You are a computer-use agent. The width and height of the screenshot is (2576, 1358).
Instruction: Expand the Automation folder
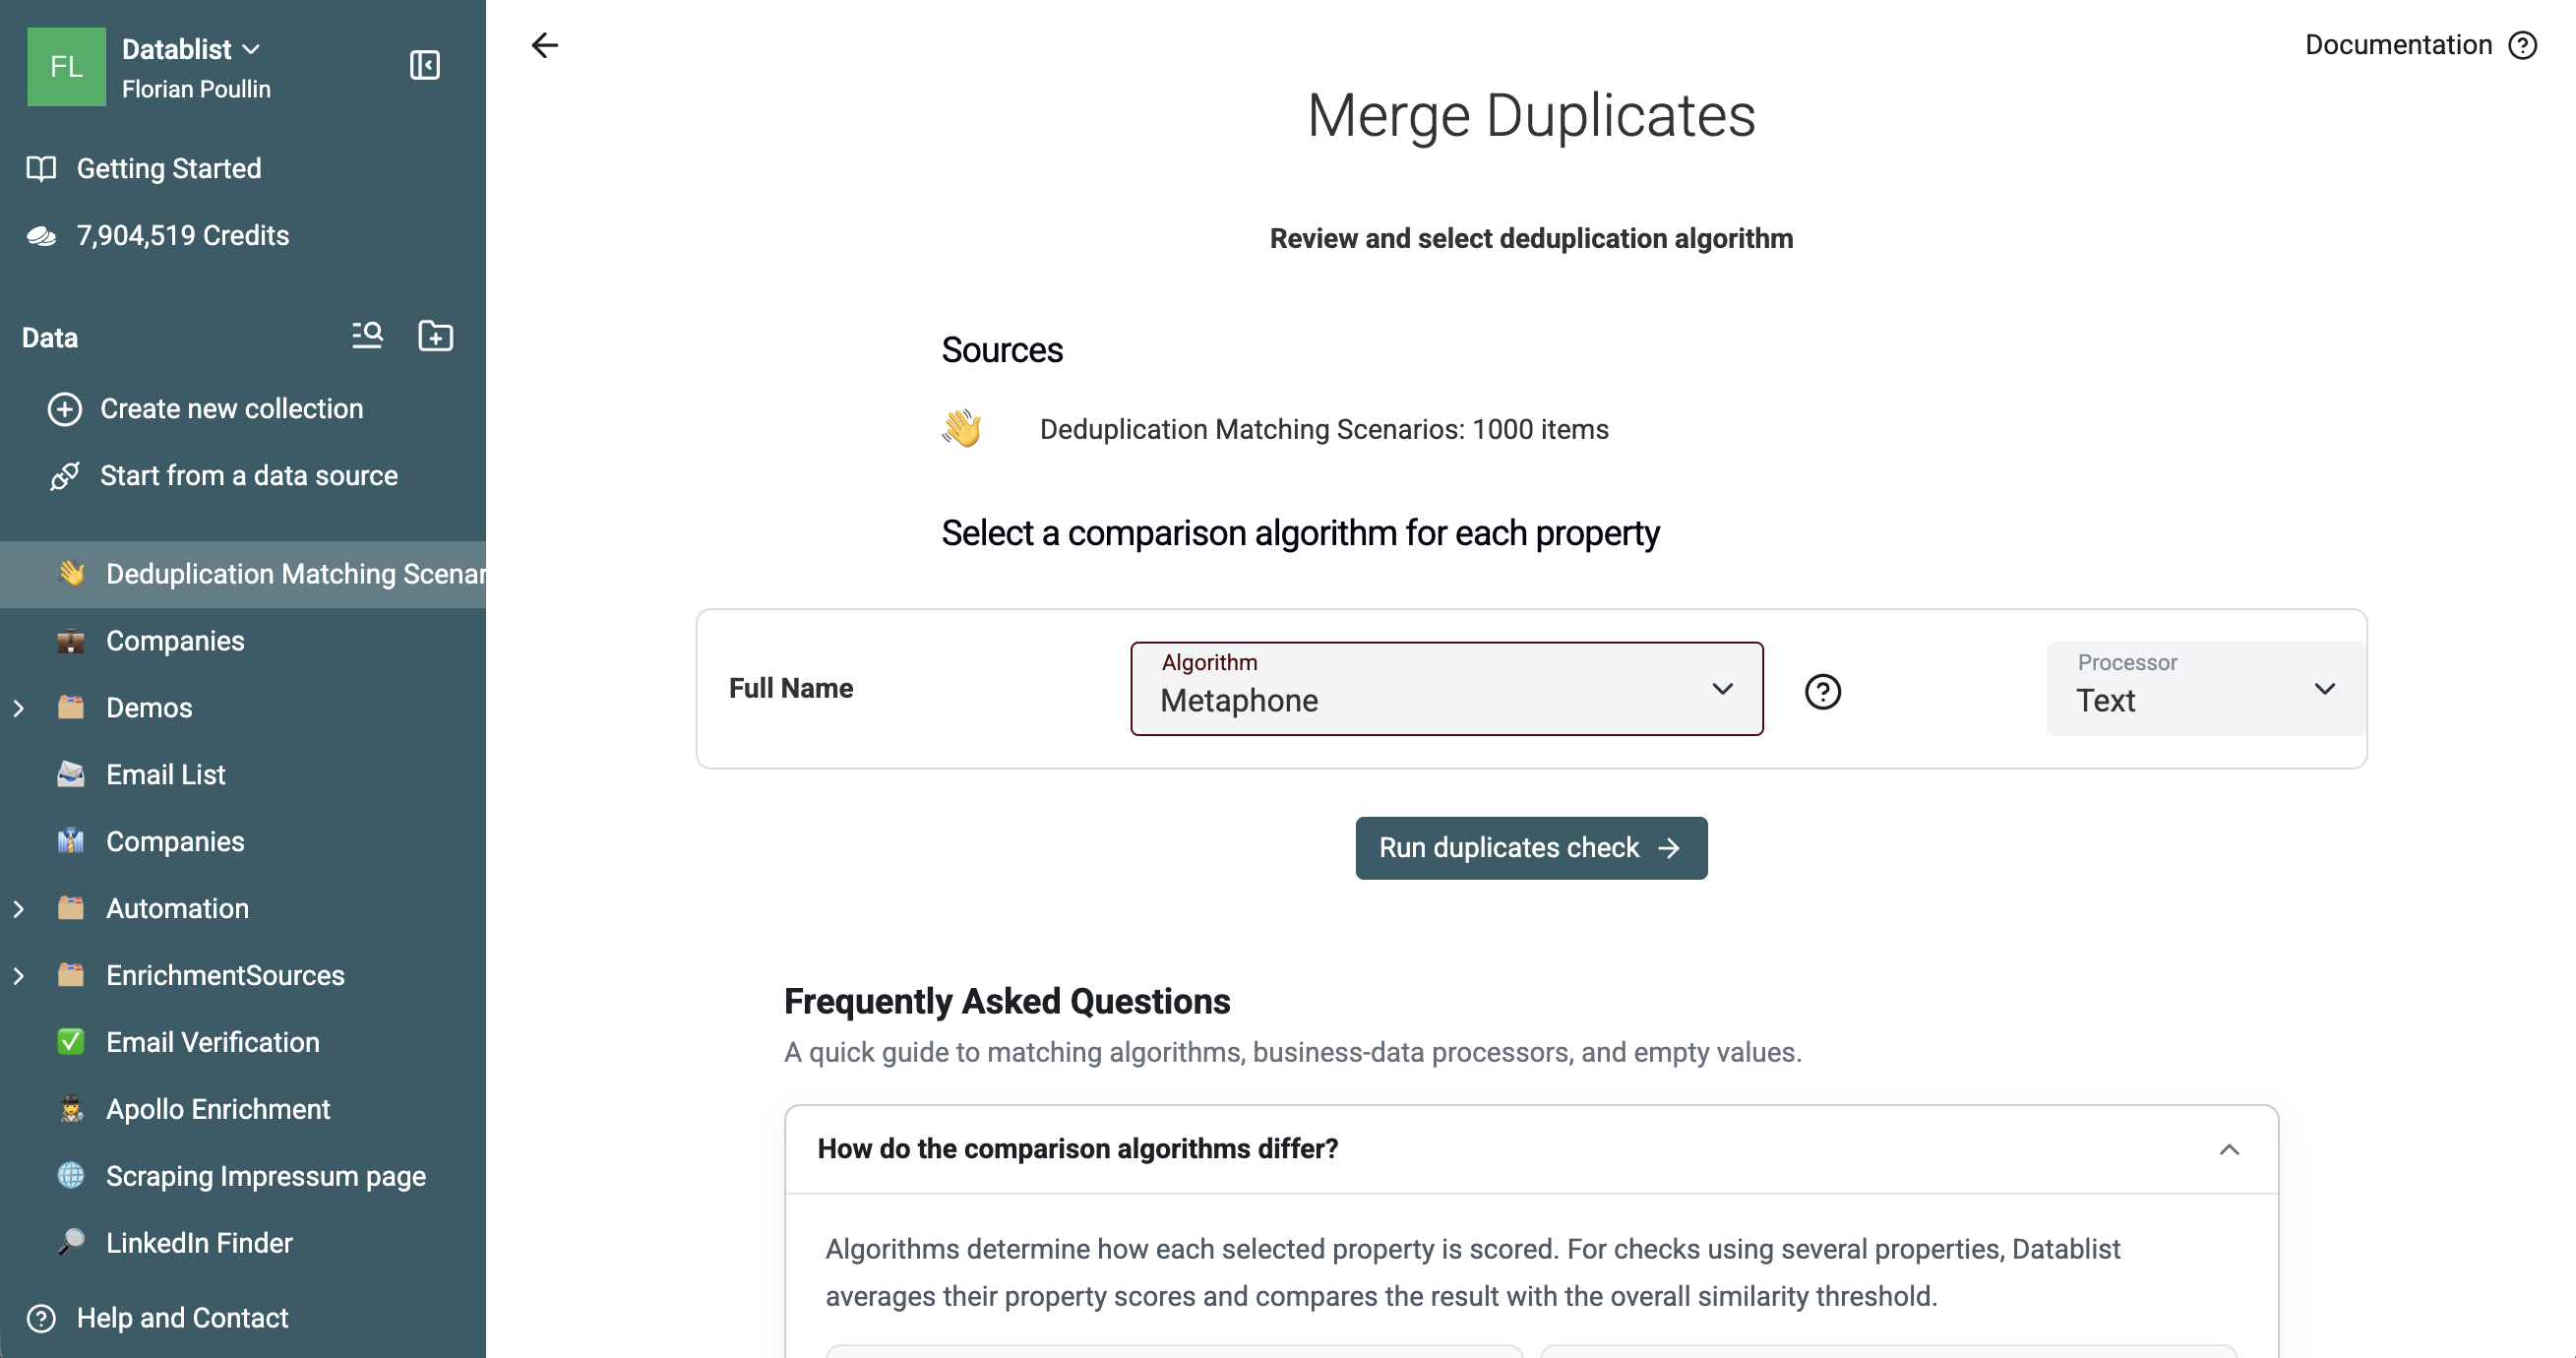coord(19,909)
